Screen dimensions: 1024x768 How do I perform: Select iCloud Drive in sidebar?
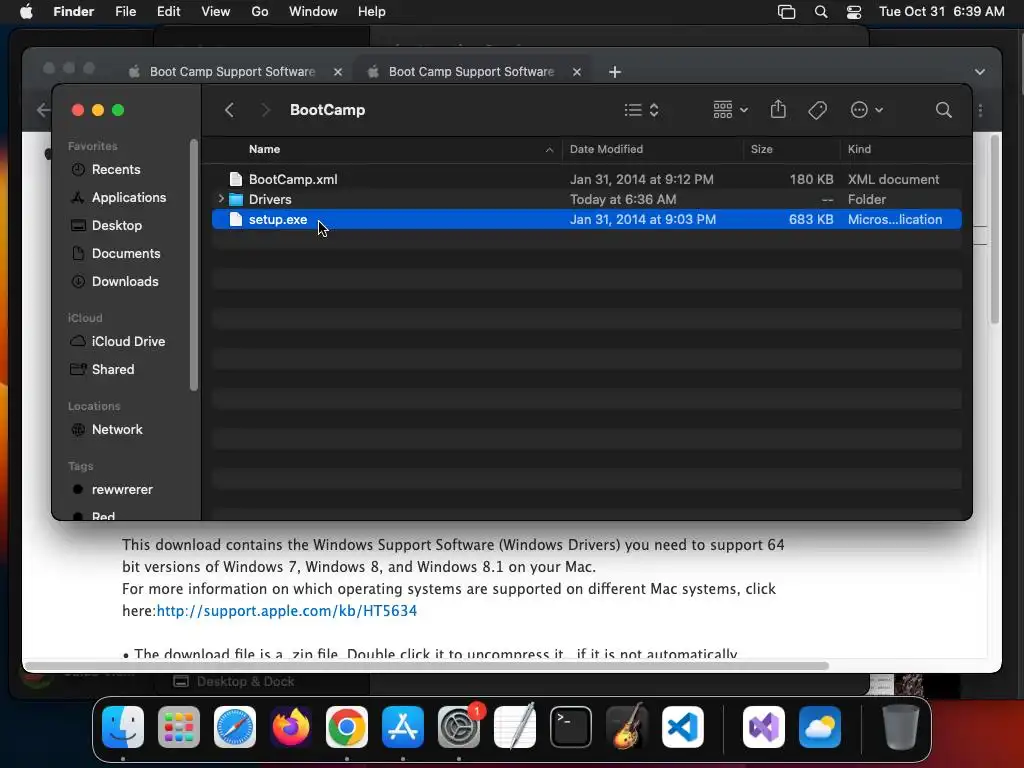128,342
